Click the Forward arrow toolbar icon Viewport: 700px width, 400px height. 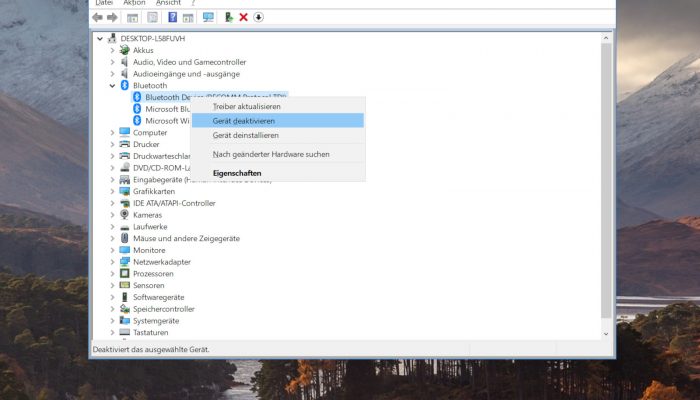112,17
